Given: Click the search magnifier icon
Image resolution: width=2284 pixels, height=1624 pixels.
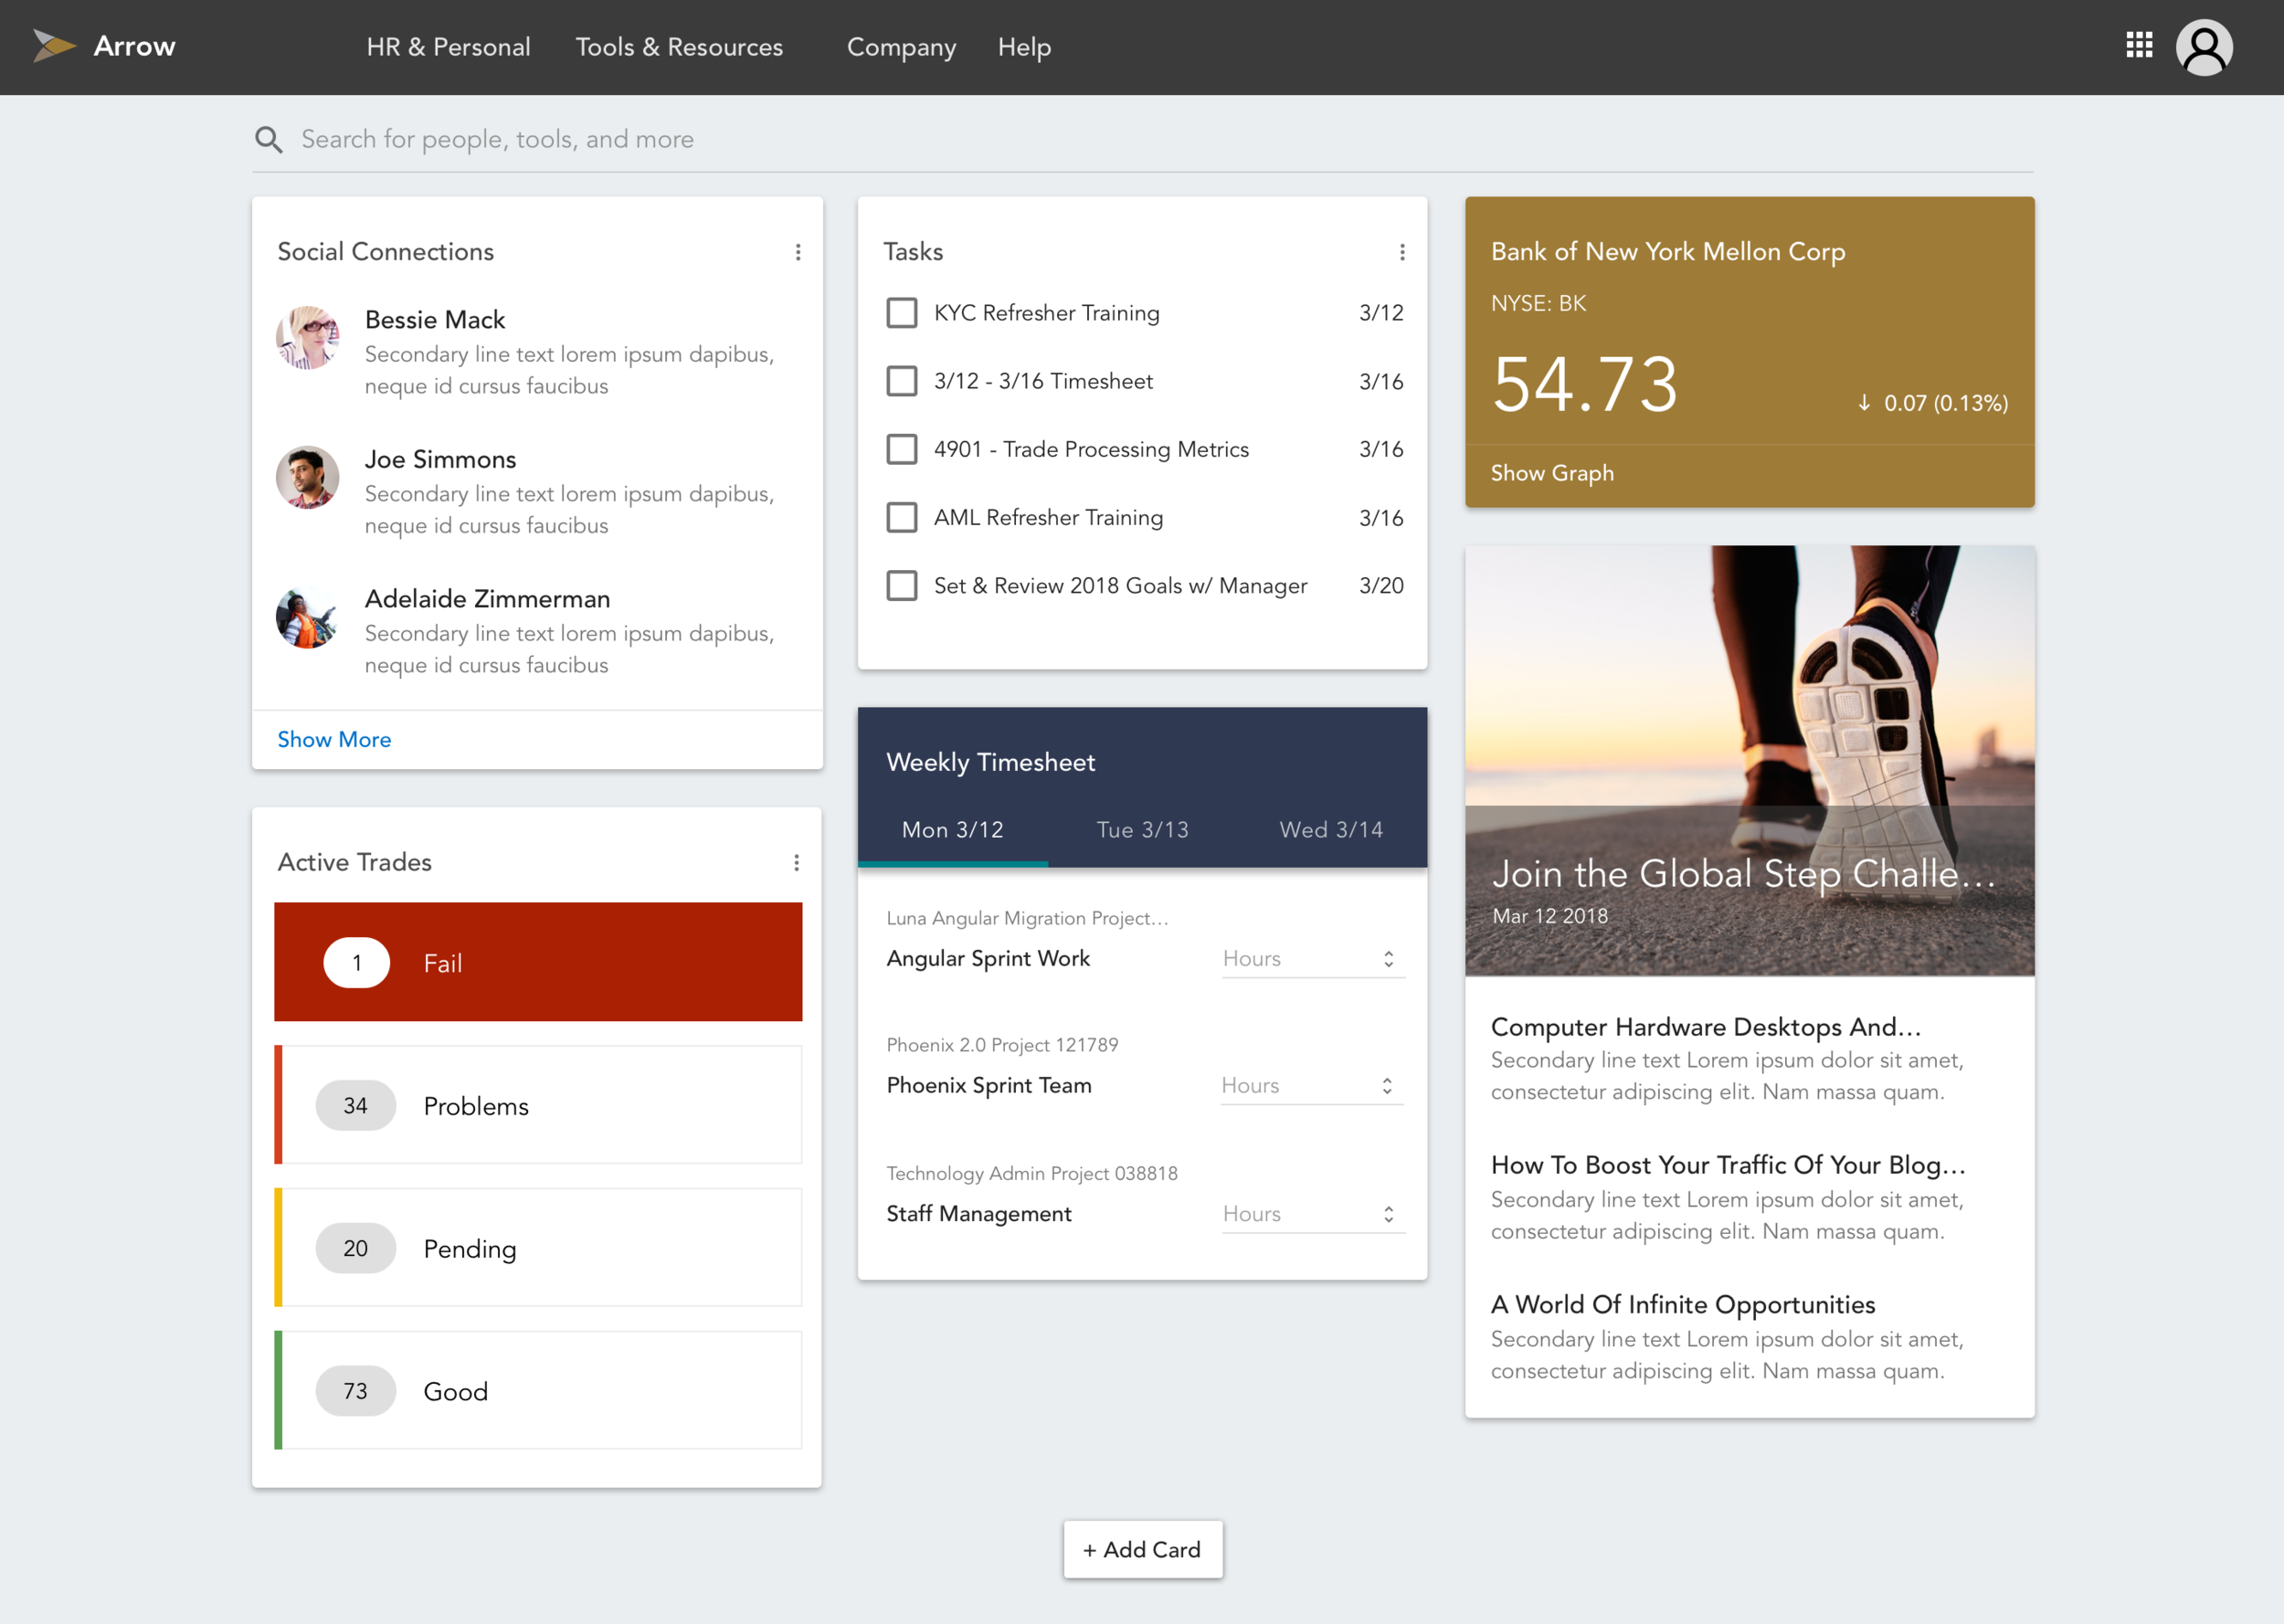Looking at the screenshot, I should click(268, 139).
